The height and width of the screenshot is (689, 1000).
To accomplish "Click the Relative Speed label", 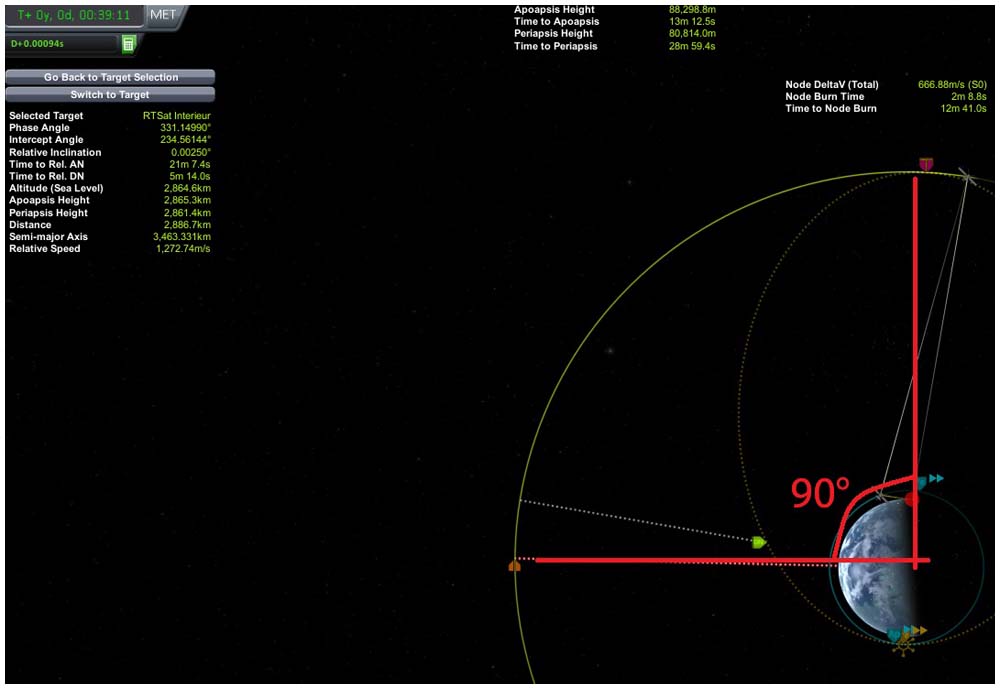I will 45,249.
